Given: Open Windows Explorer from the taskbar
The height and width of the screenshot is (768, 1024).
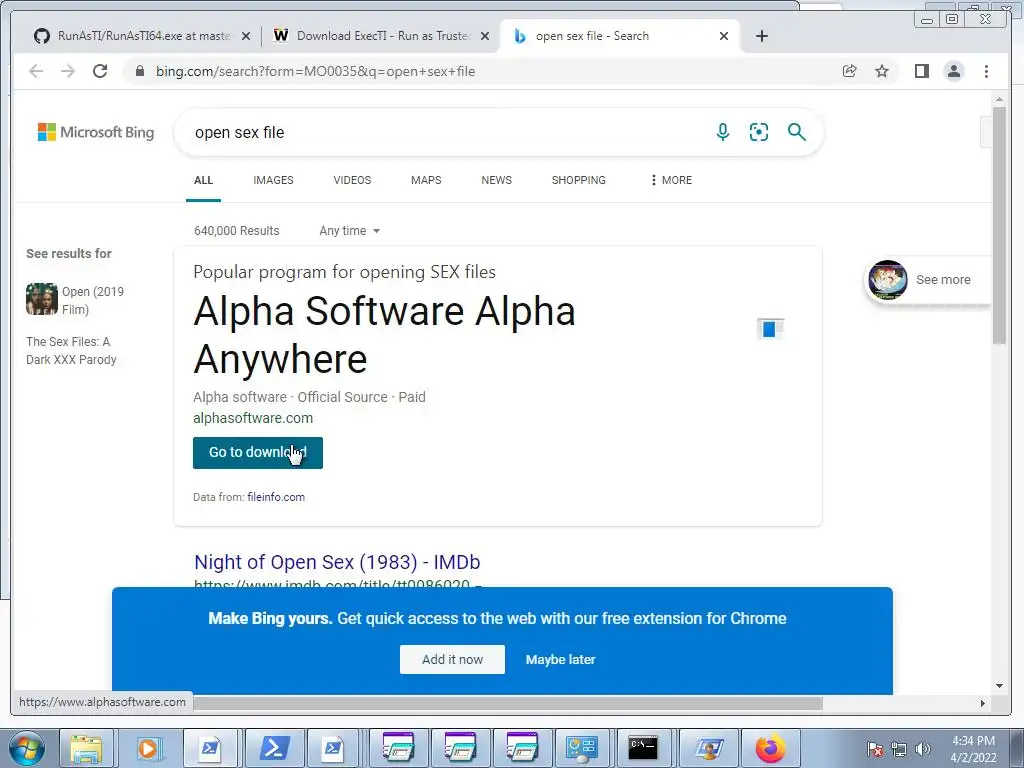Looking at the screenshot, I should click(86, 748).
